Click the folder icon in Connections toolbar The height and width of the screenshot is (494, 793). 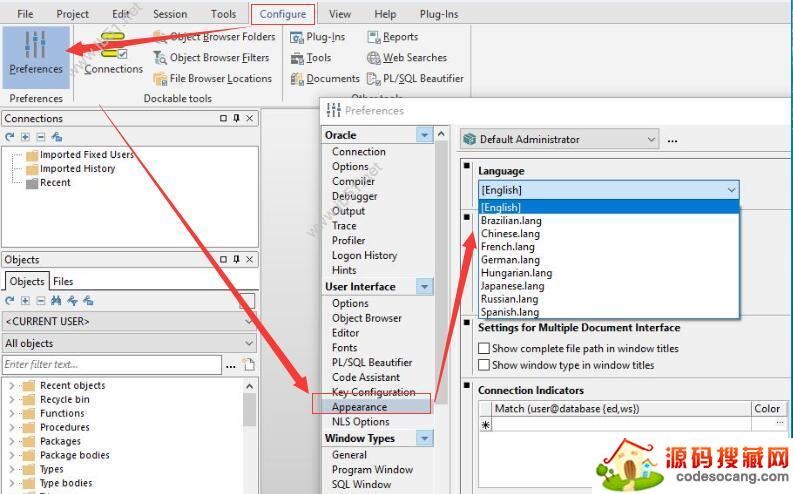[x=57, y=137]
